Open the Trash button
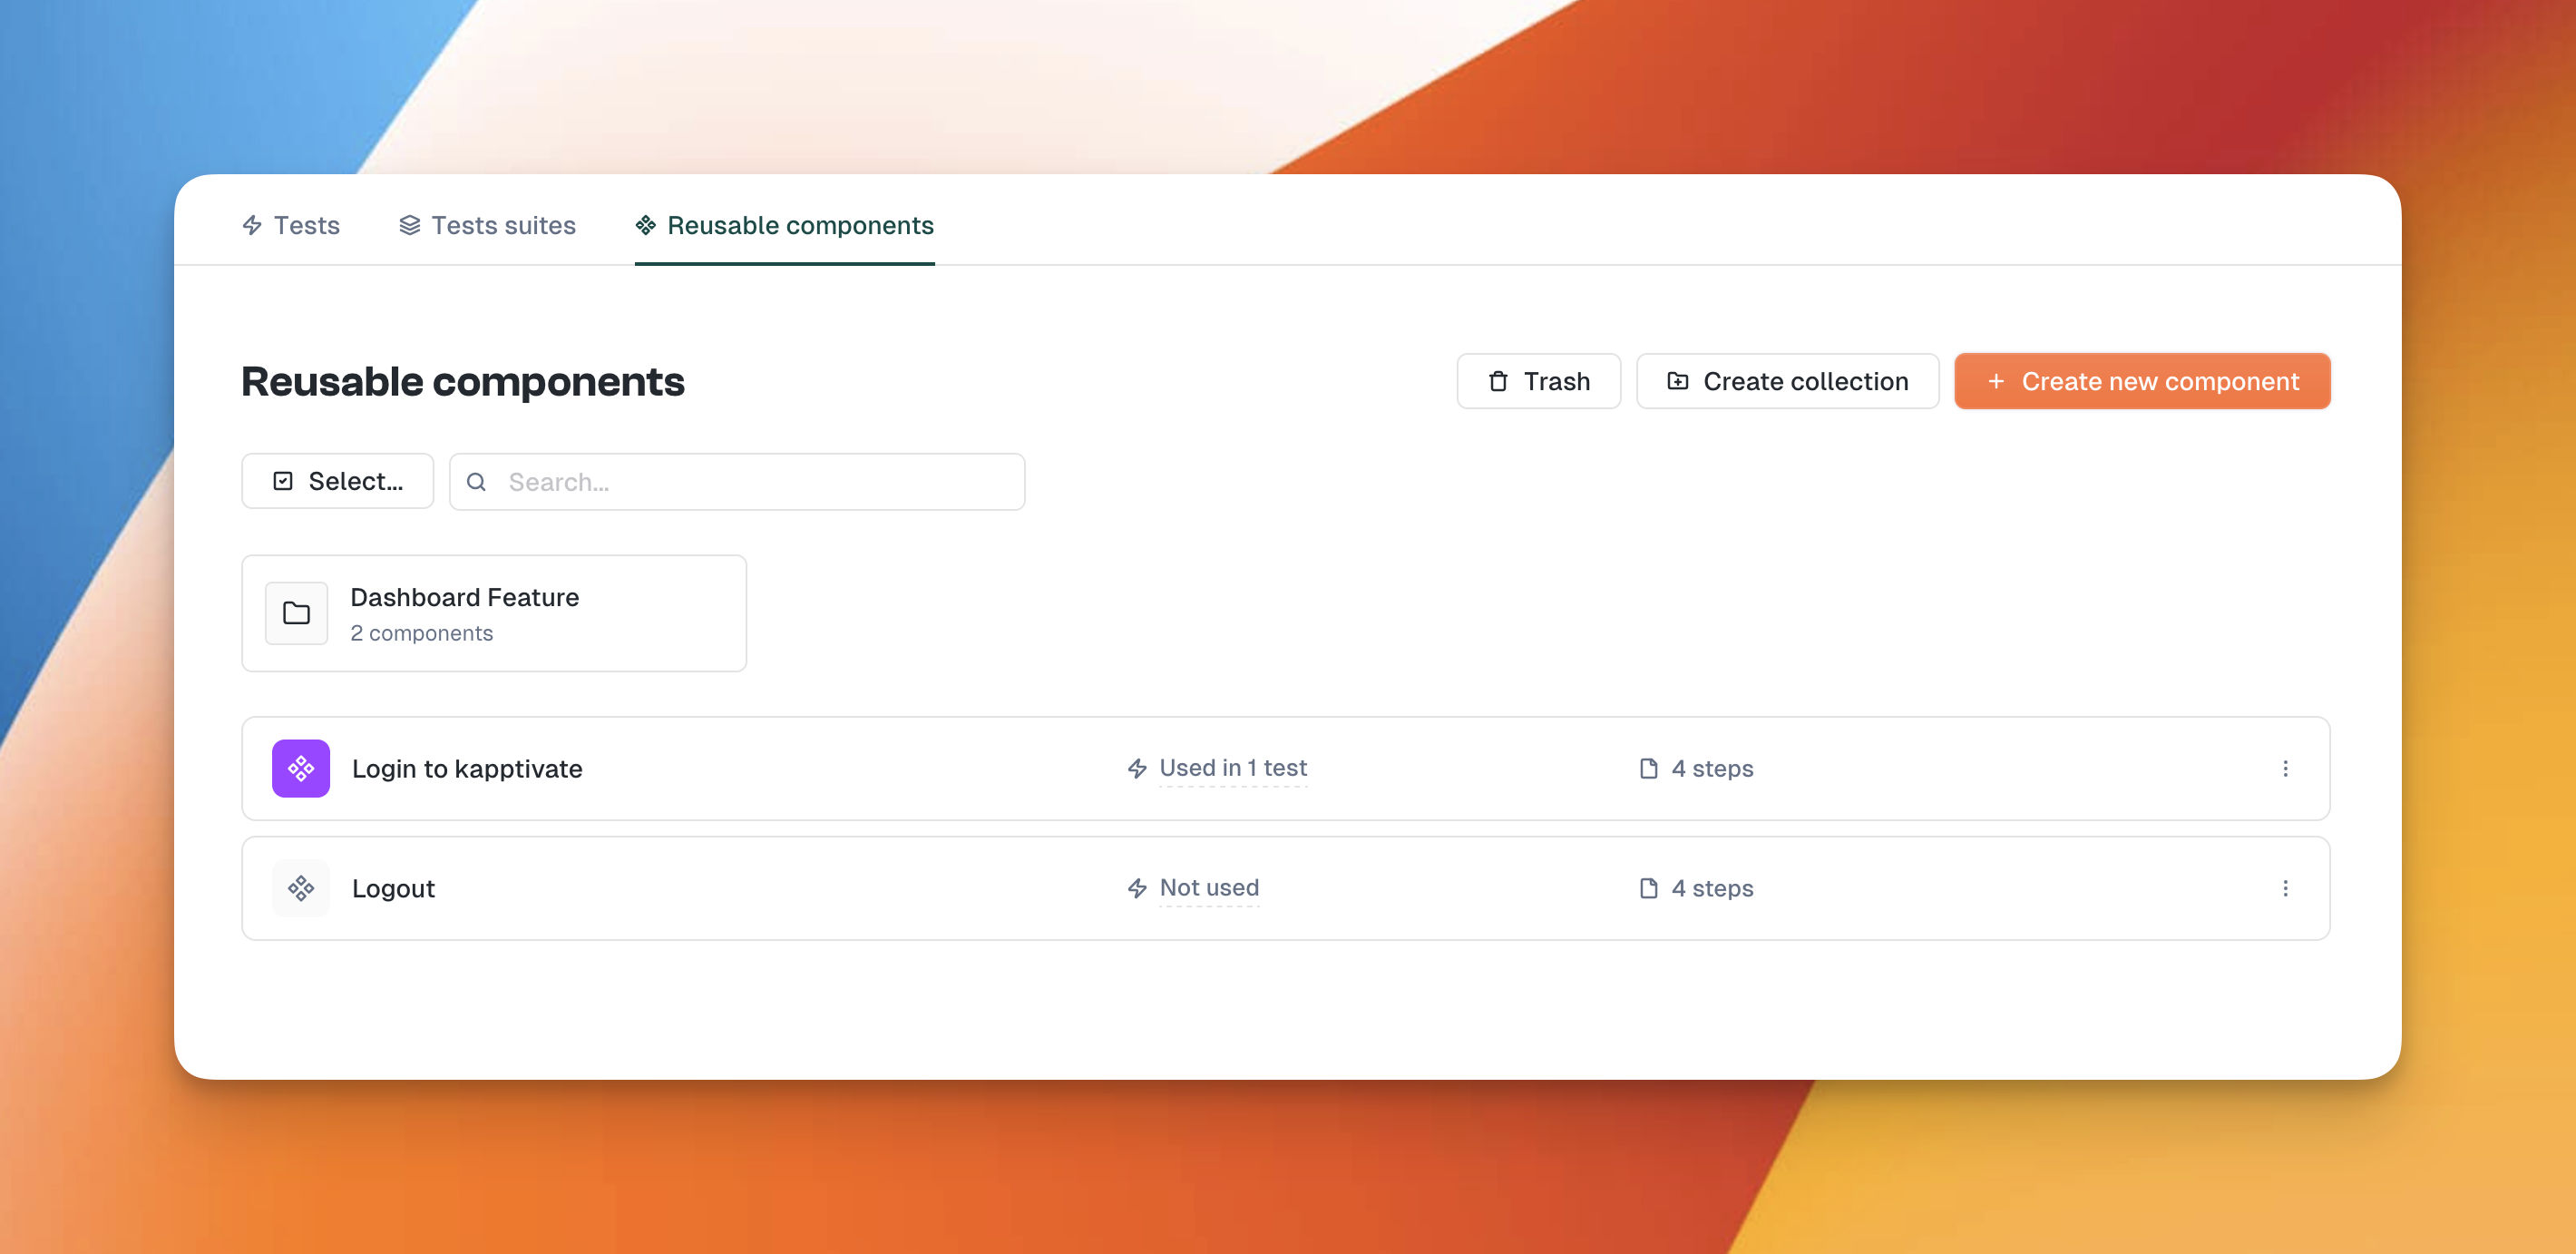 click(x=1538, y=381)
